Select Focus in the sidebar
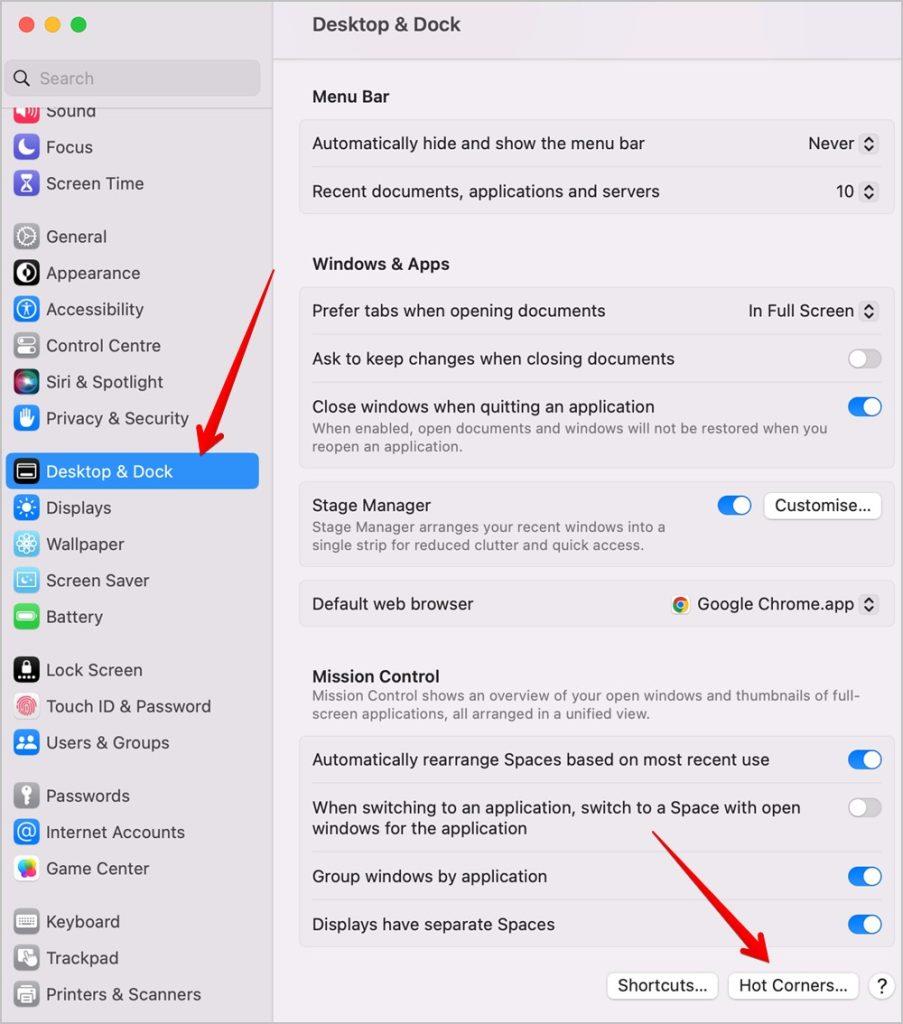This screenshot has height=1024, width=903. (x=69, y=147)
